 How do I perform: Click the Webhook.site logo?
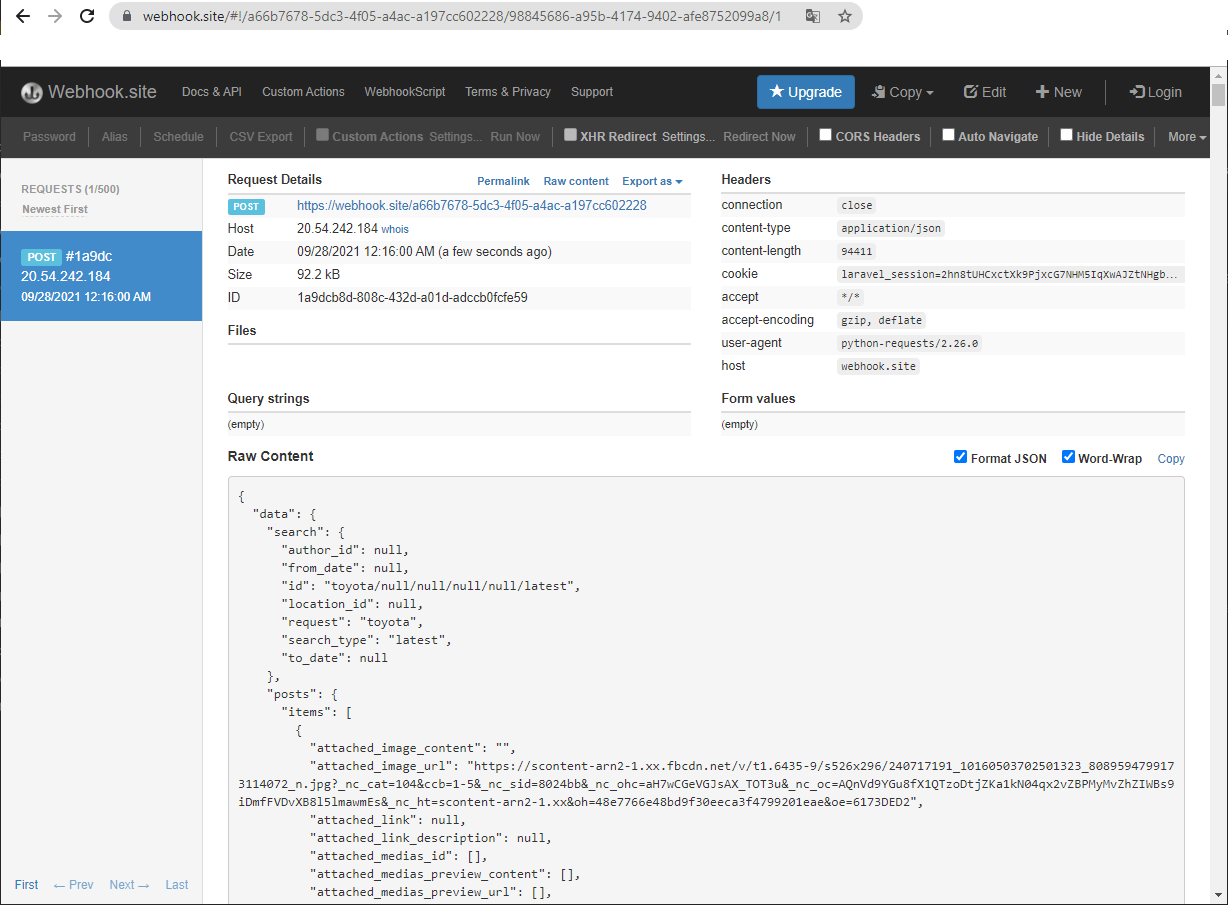[x=89, y=92]
